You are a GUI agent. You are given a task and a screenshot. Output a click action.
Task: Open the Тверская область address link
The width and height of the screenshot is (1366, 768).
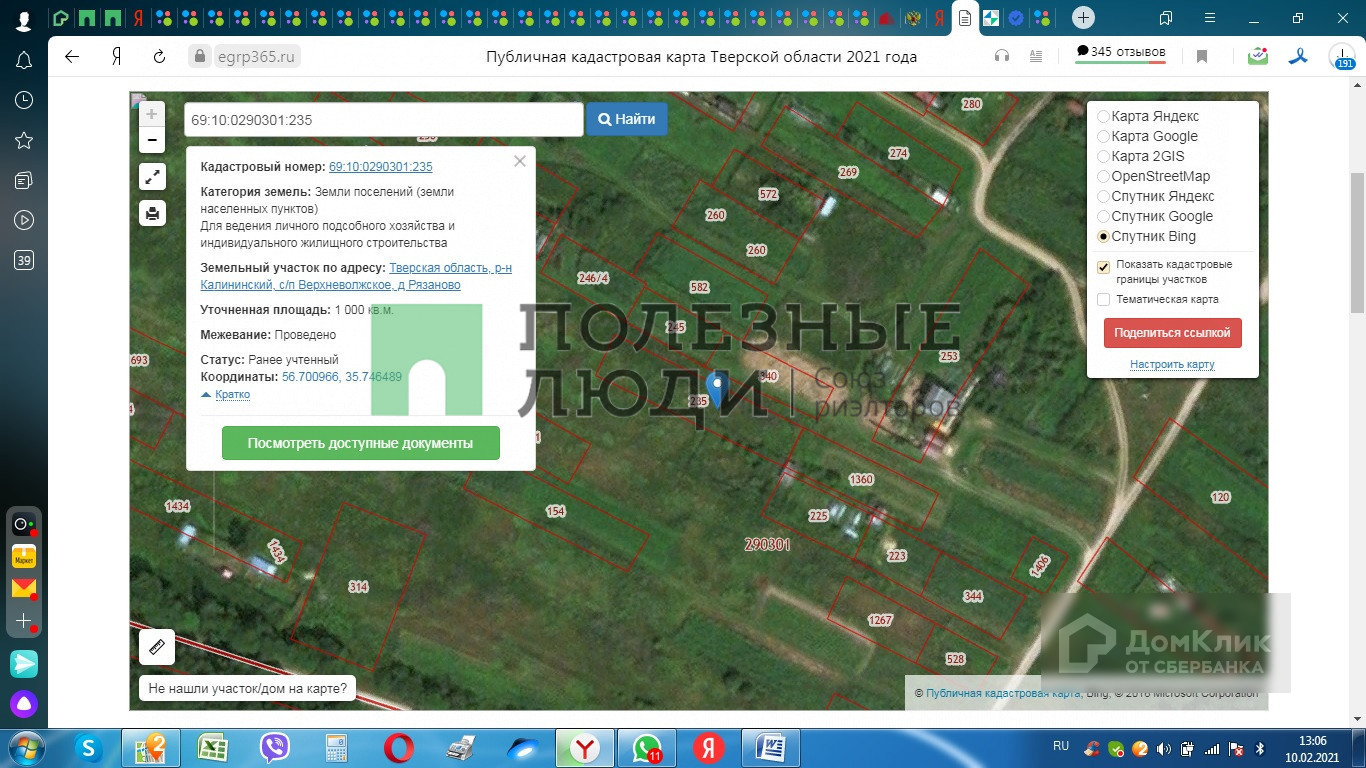[x=356, y=276]
